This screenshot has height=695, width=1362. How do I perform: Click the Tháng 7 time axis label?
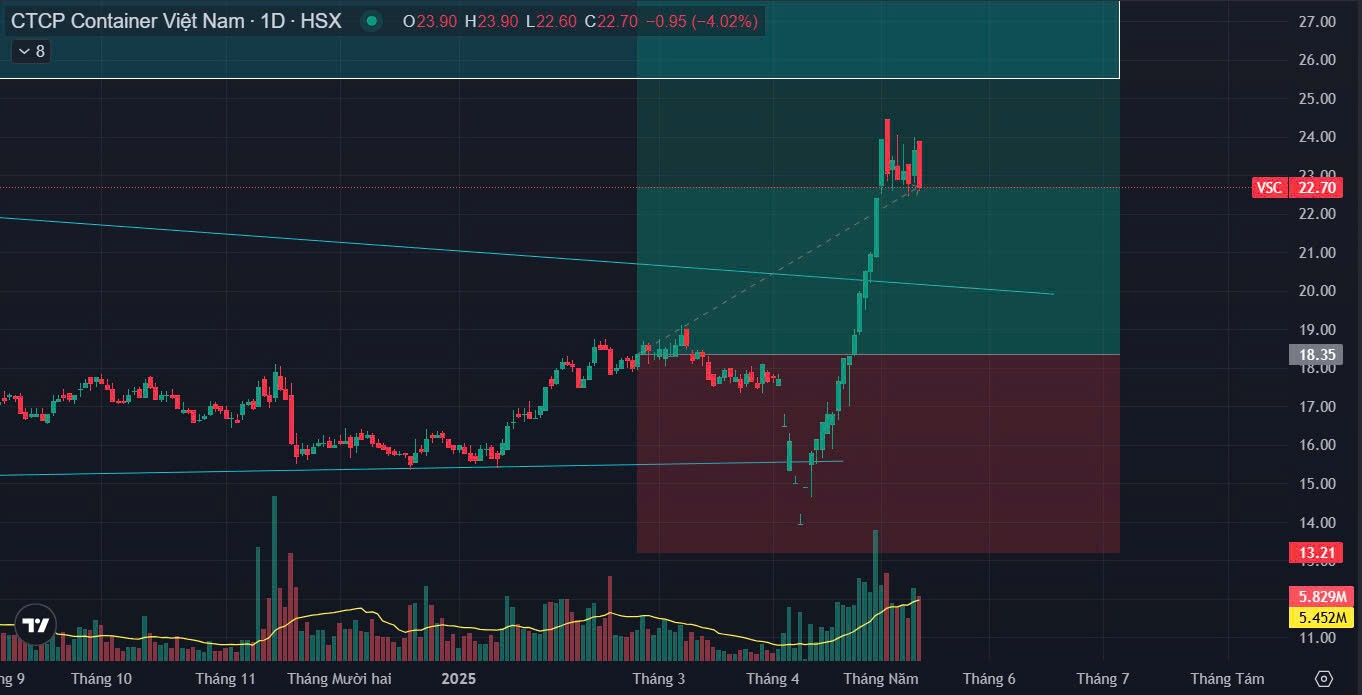[1103, 679]
